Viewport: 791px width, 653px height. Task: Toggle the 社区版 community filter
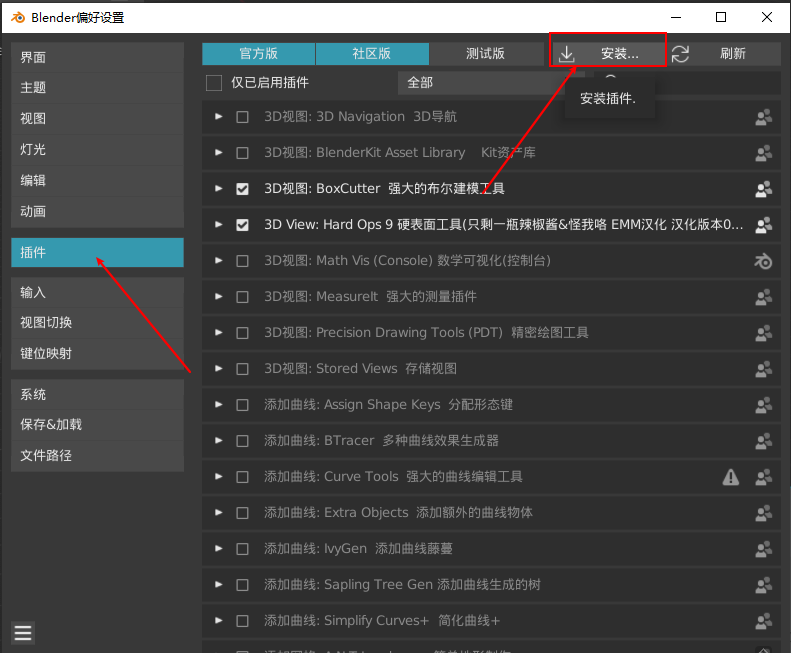tap(372, 54)
